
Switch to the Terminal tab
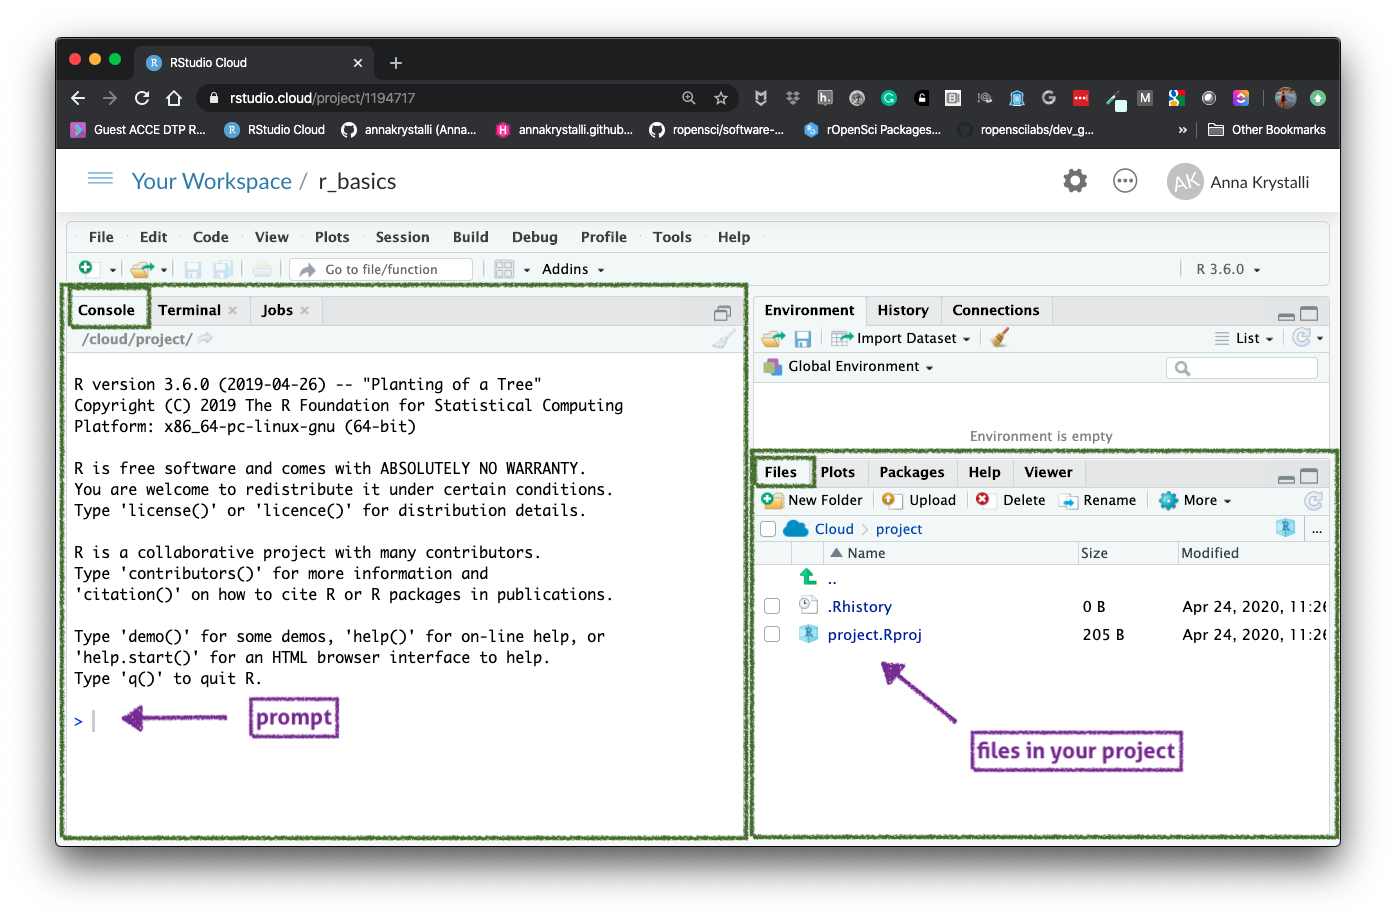[189, 310]
